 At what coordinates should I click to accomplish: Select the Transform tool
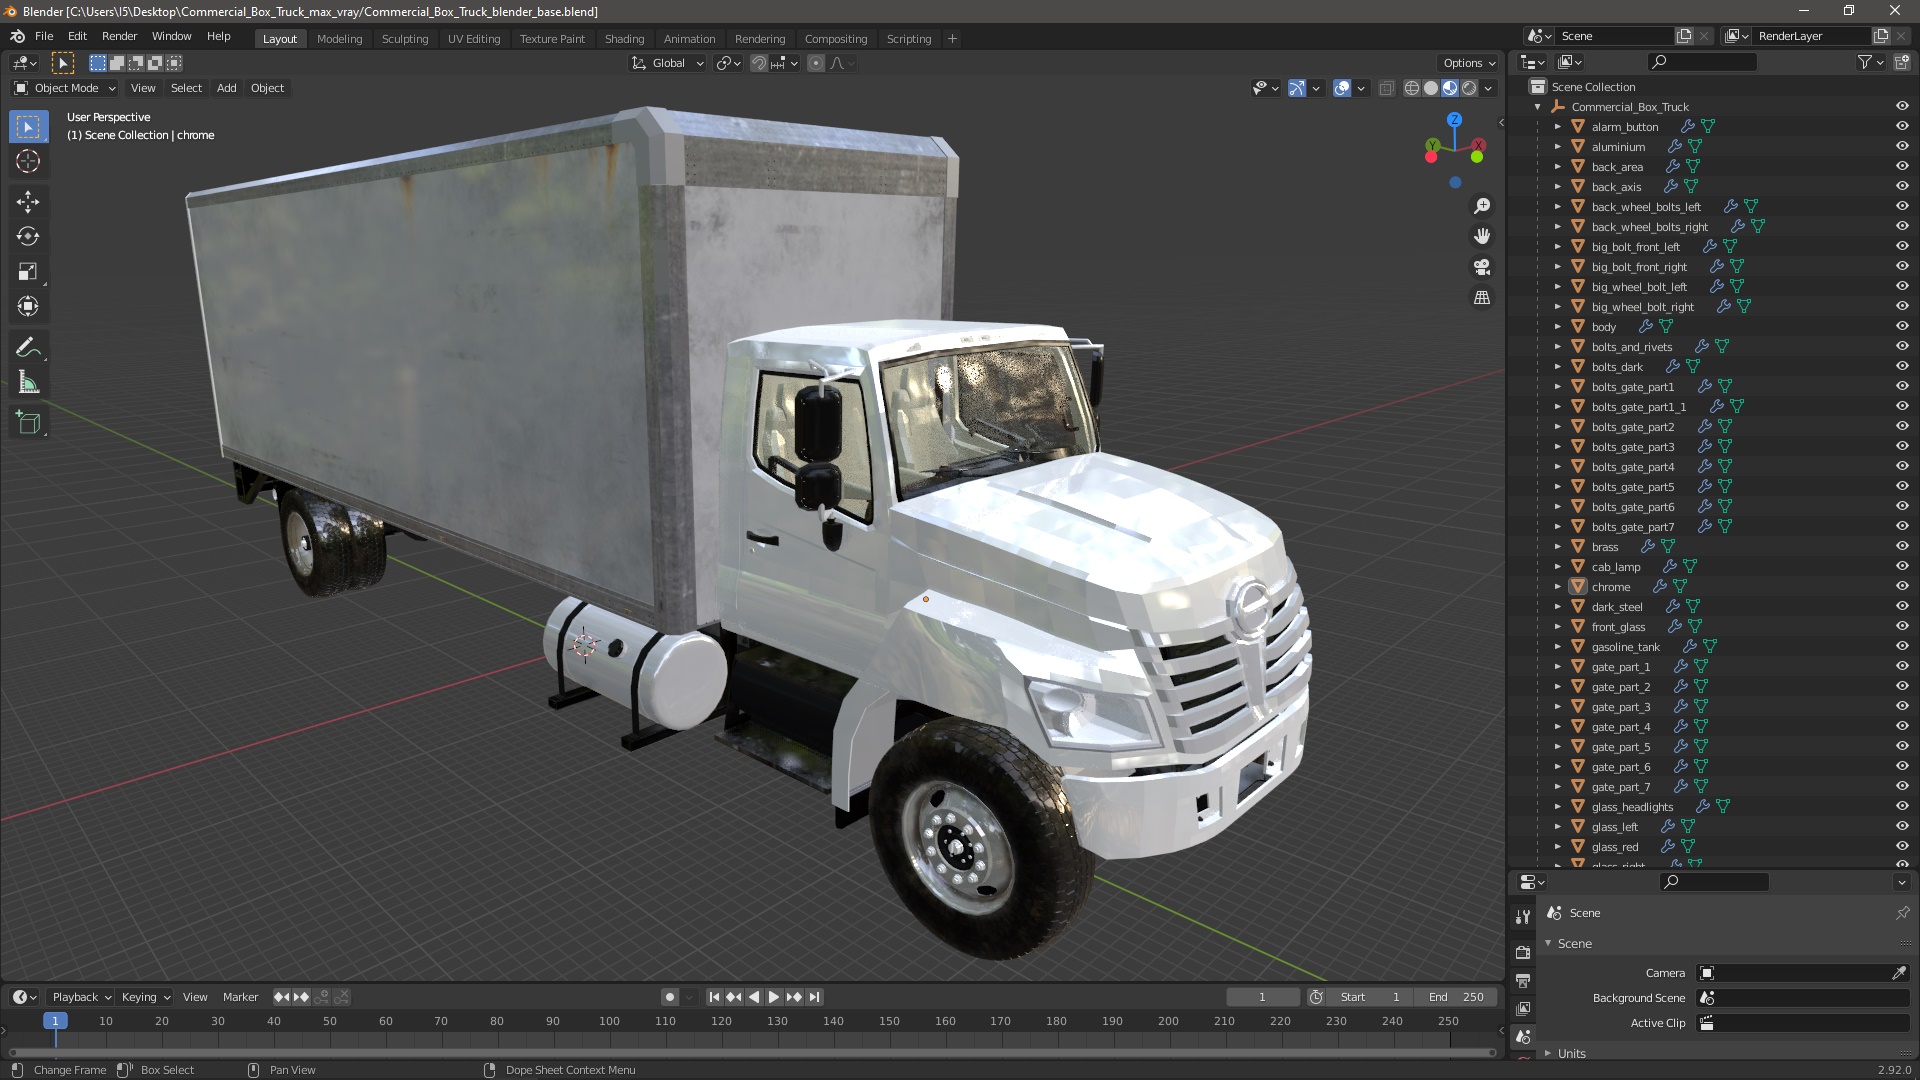[x=28, y=307]
